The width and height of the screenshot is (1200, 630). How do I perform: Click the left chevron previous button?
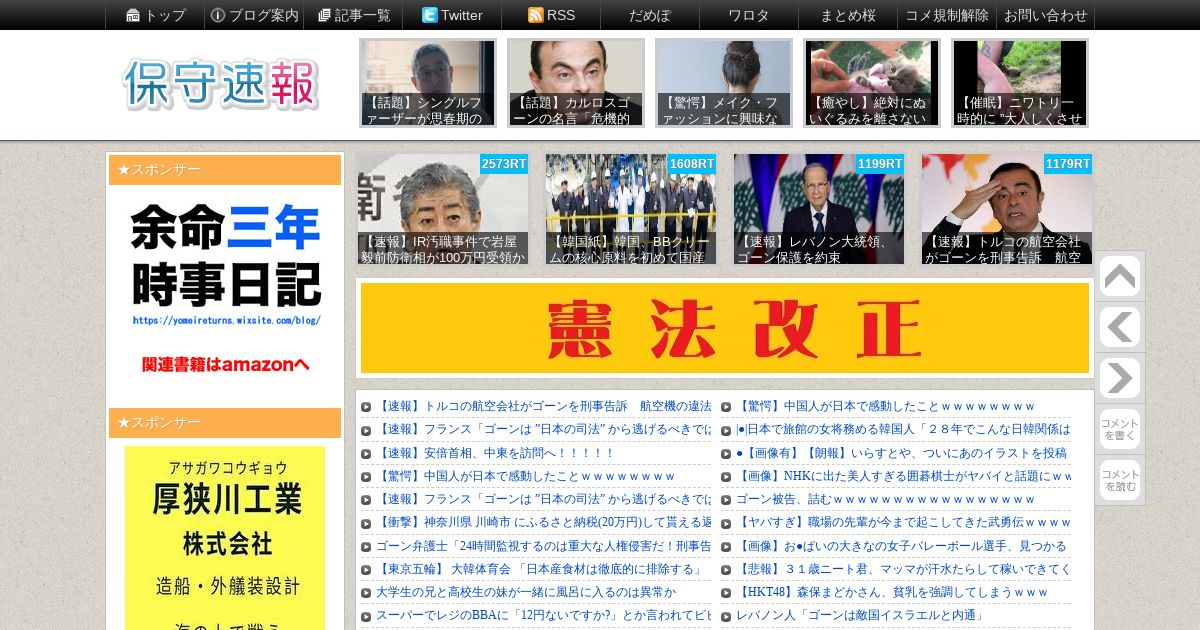[x=1119, y=328]
